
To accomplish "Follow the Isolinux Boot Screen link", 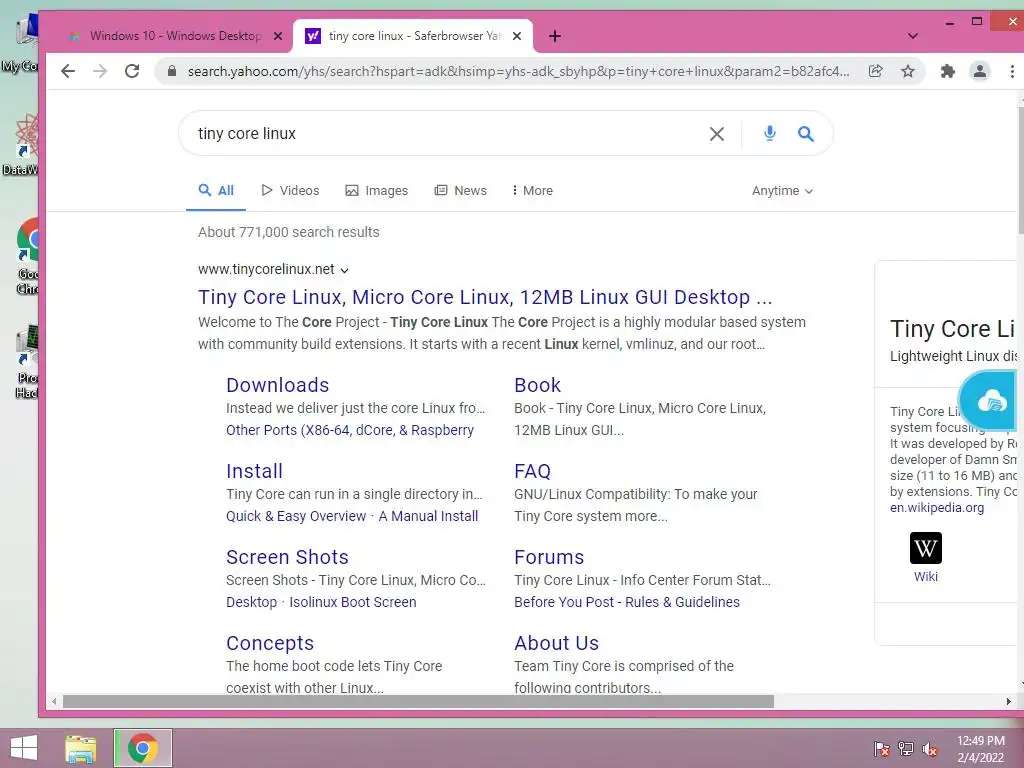I will click(x=353, y=603).
